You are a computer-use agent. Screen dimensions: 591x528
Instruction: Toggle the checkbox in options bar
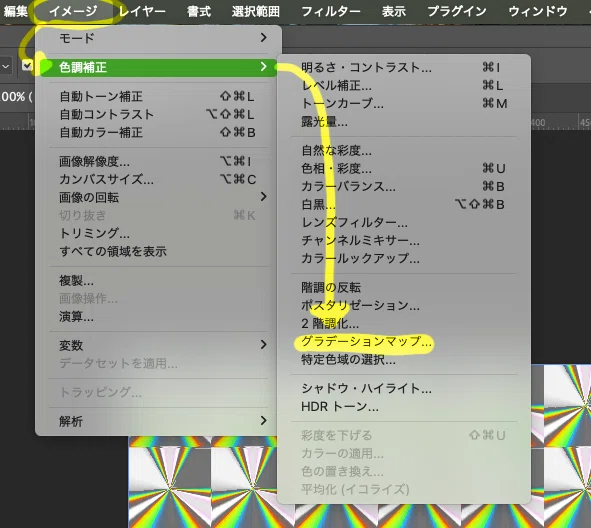coord(27,65)
